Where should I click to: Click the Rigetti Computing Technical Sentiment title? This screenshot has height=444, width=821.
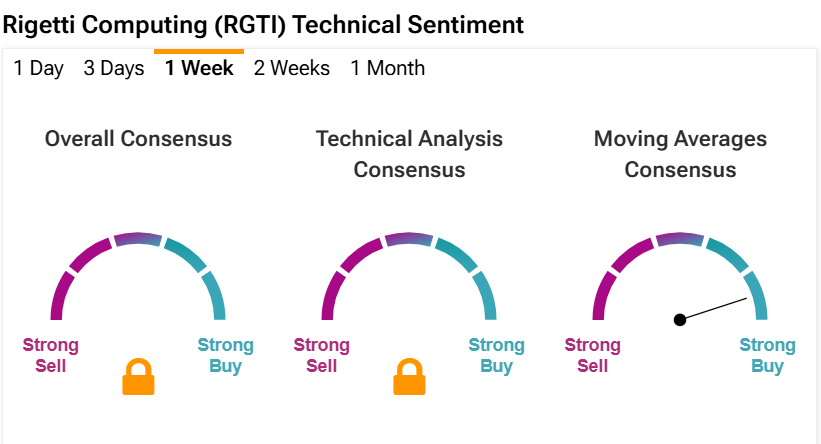click(x=263, y=25)
